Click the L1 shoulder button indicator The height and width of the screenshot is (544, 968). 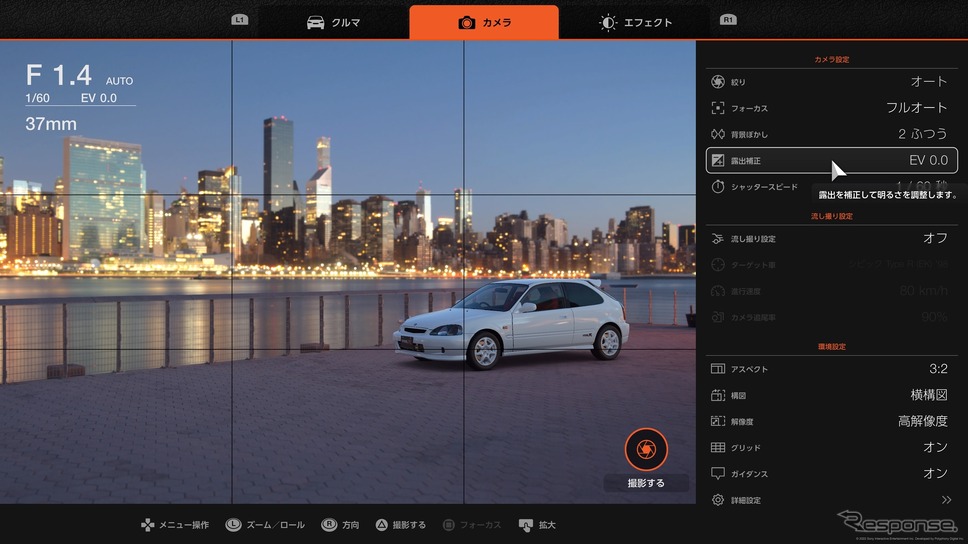point(240,20)
